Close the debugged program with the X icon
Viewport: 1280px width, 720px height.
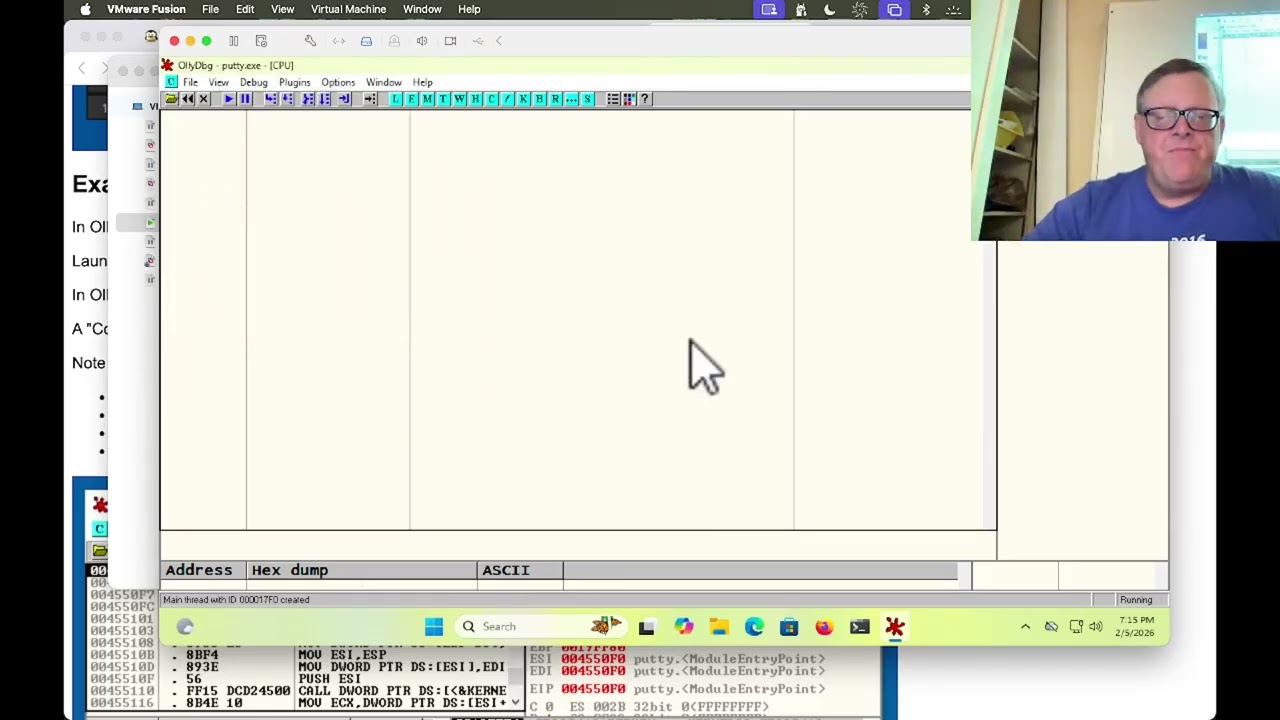click(203, 99)
